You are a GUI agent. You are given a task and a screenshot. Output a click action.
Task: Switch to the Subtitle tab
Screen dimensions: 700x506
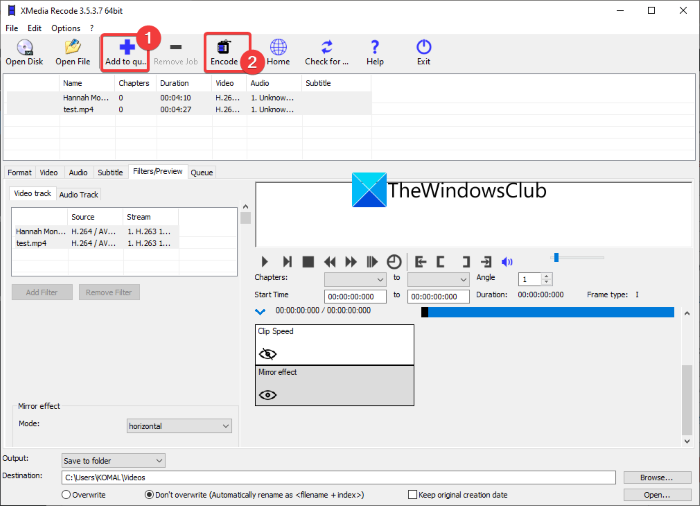click(110, 172)
